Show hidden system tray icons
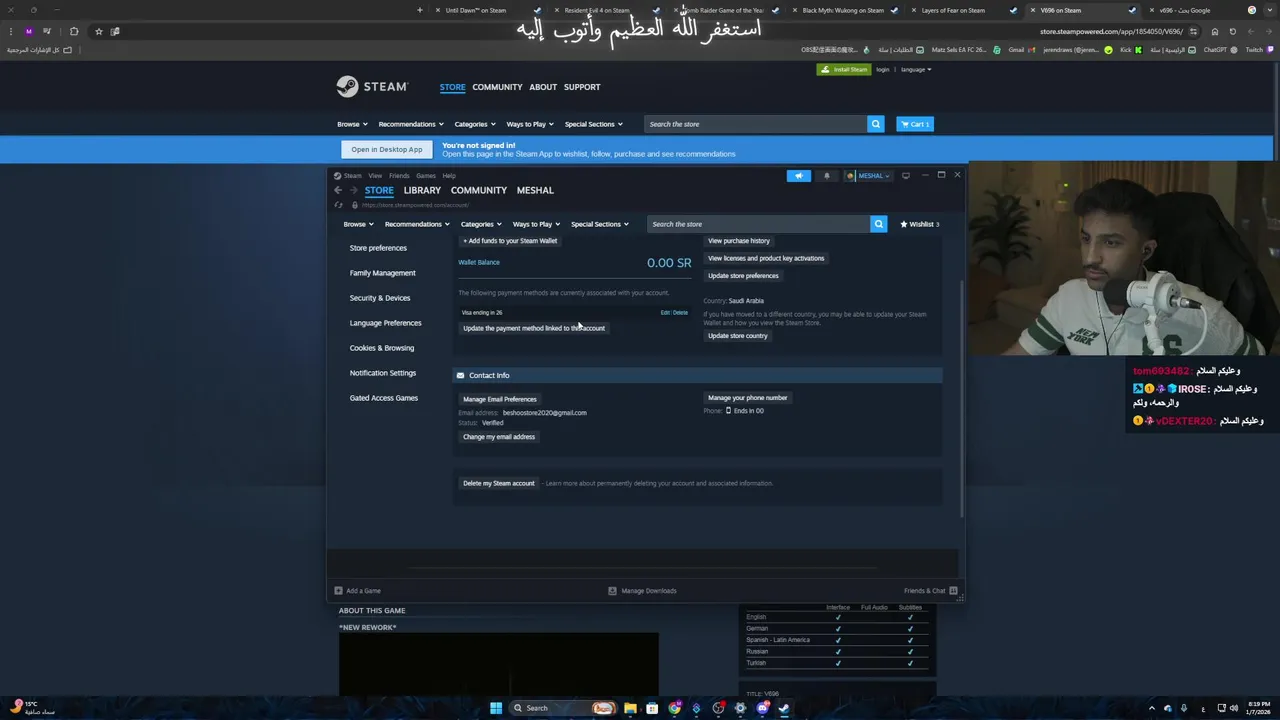The width and height of the screenshot is (1280, 720). pos(1151,708)
